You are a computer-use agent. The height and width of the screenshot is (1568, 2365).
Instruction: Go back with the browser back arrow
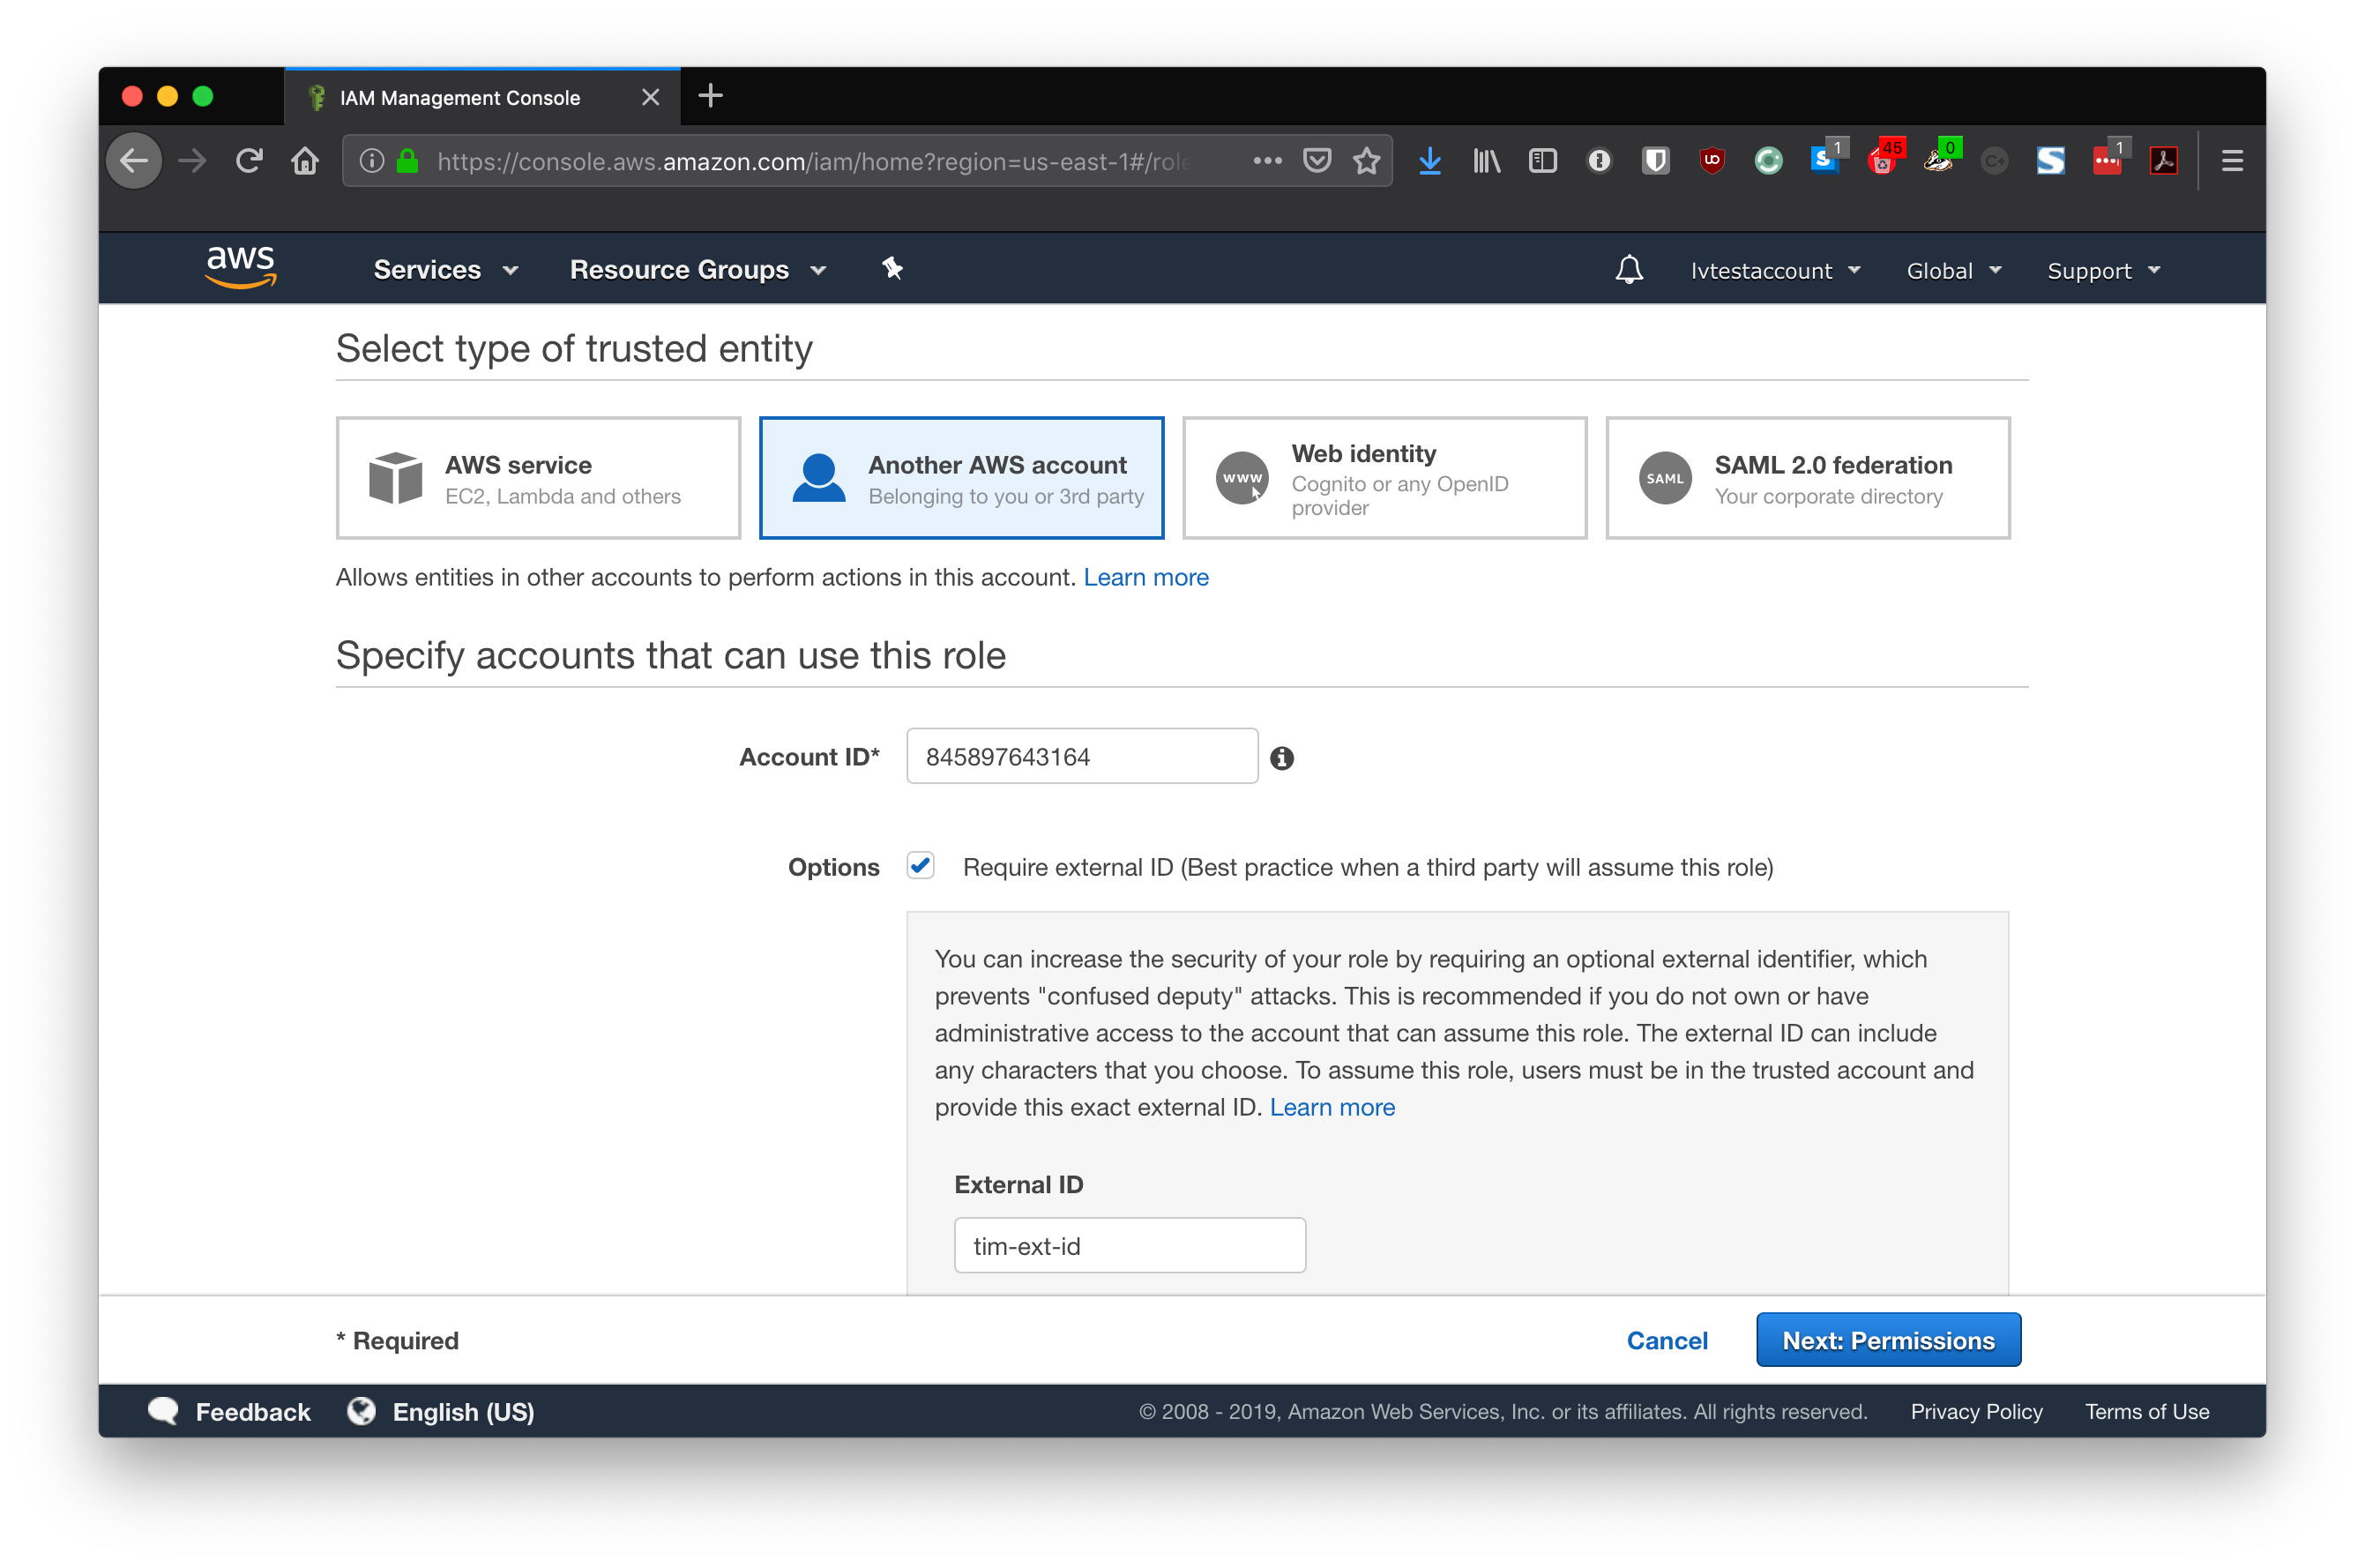point(134,161)
